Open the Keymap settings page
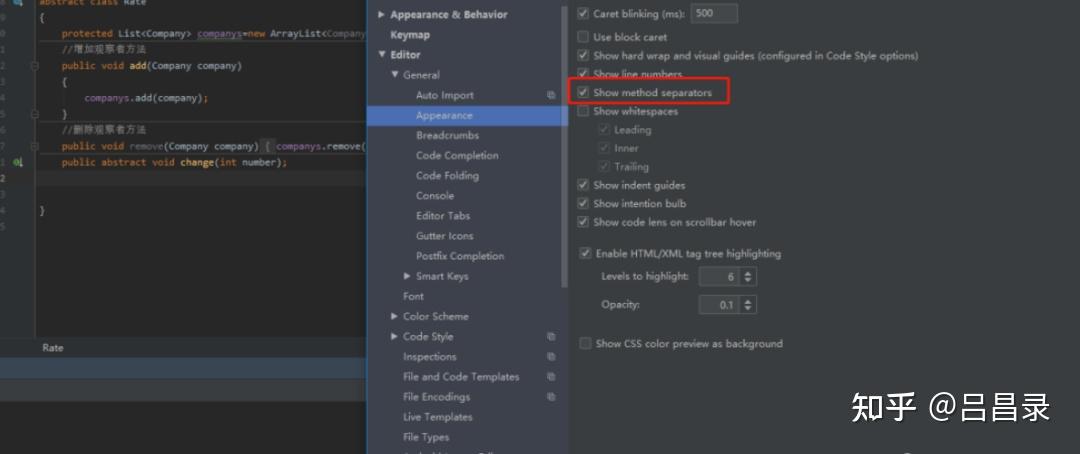The height and width of the screenshot is (454, 1080). 410,35
